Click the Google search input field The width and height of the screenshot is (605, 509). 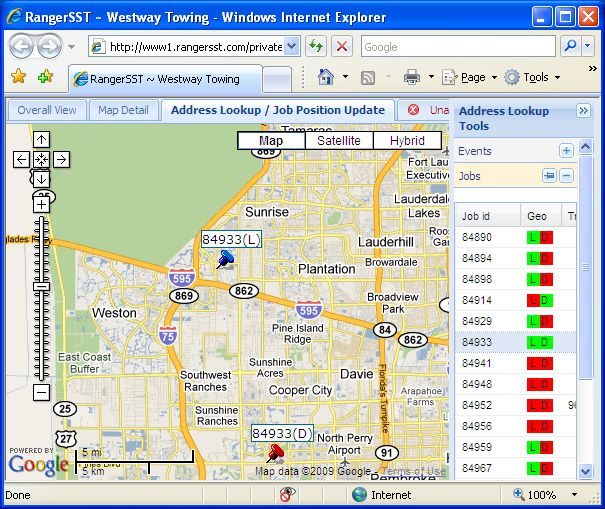pos(456,47)
